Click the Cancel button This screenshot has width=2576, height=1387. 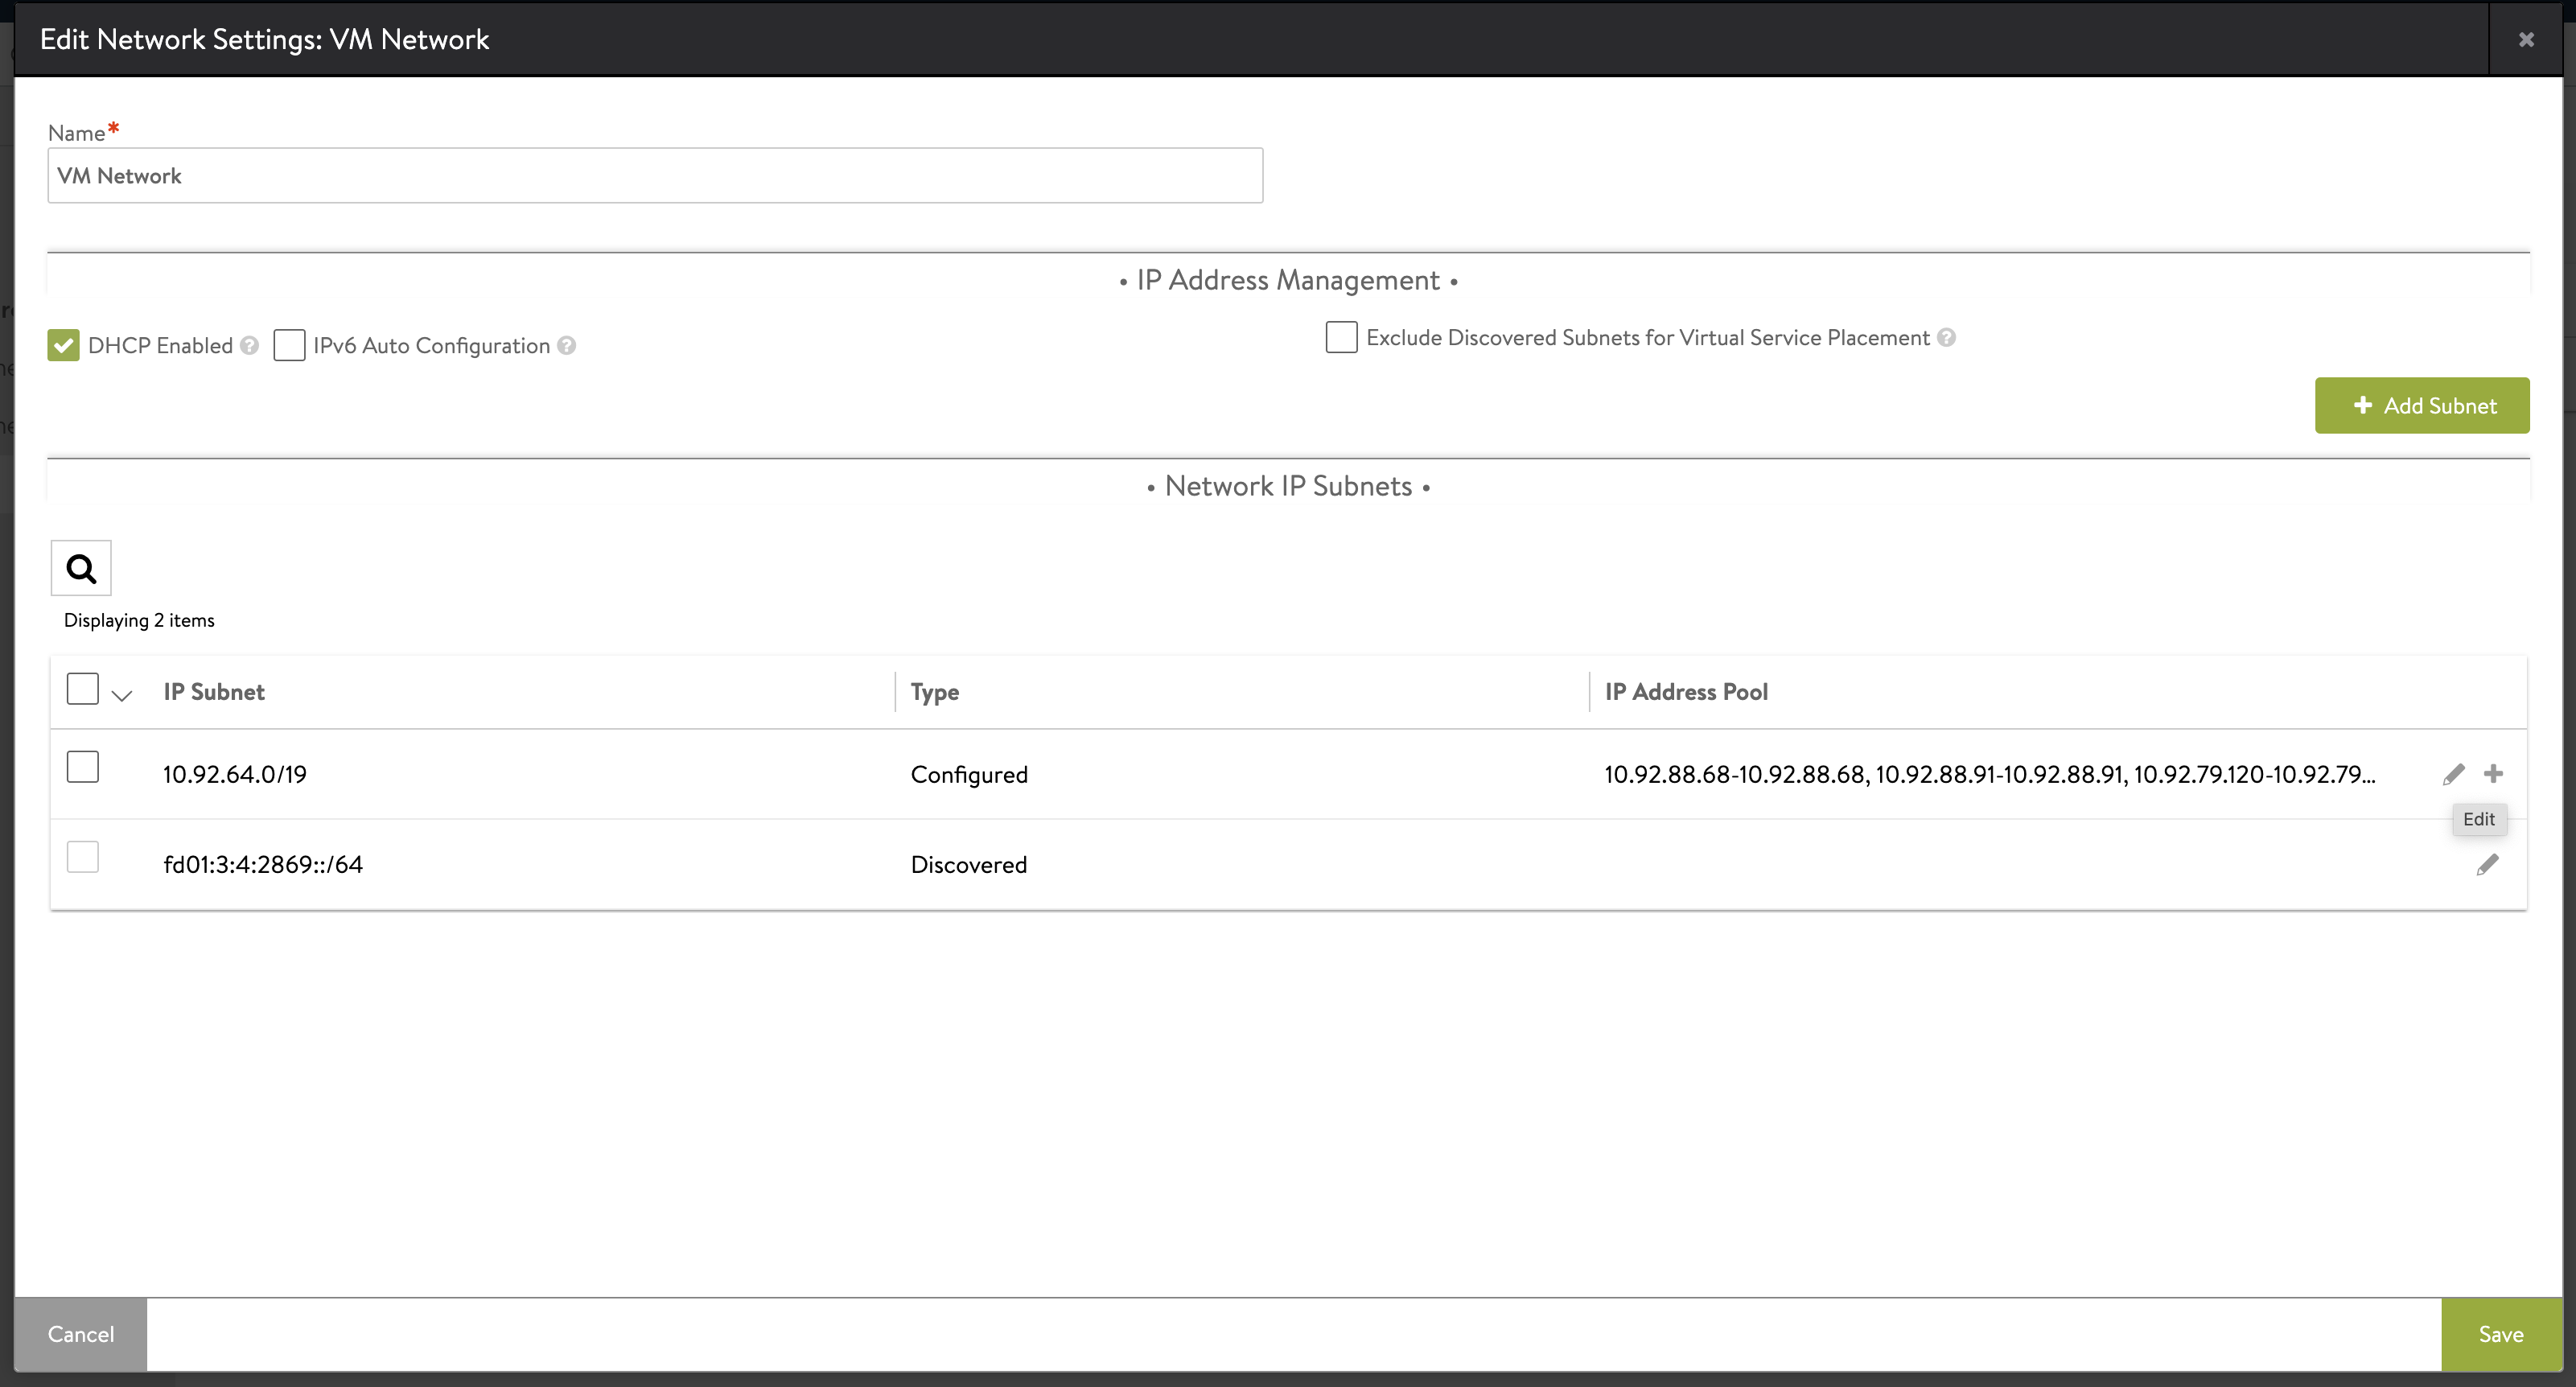click(80, 1334)
